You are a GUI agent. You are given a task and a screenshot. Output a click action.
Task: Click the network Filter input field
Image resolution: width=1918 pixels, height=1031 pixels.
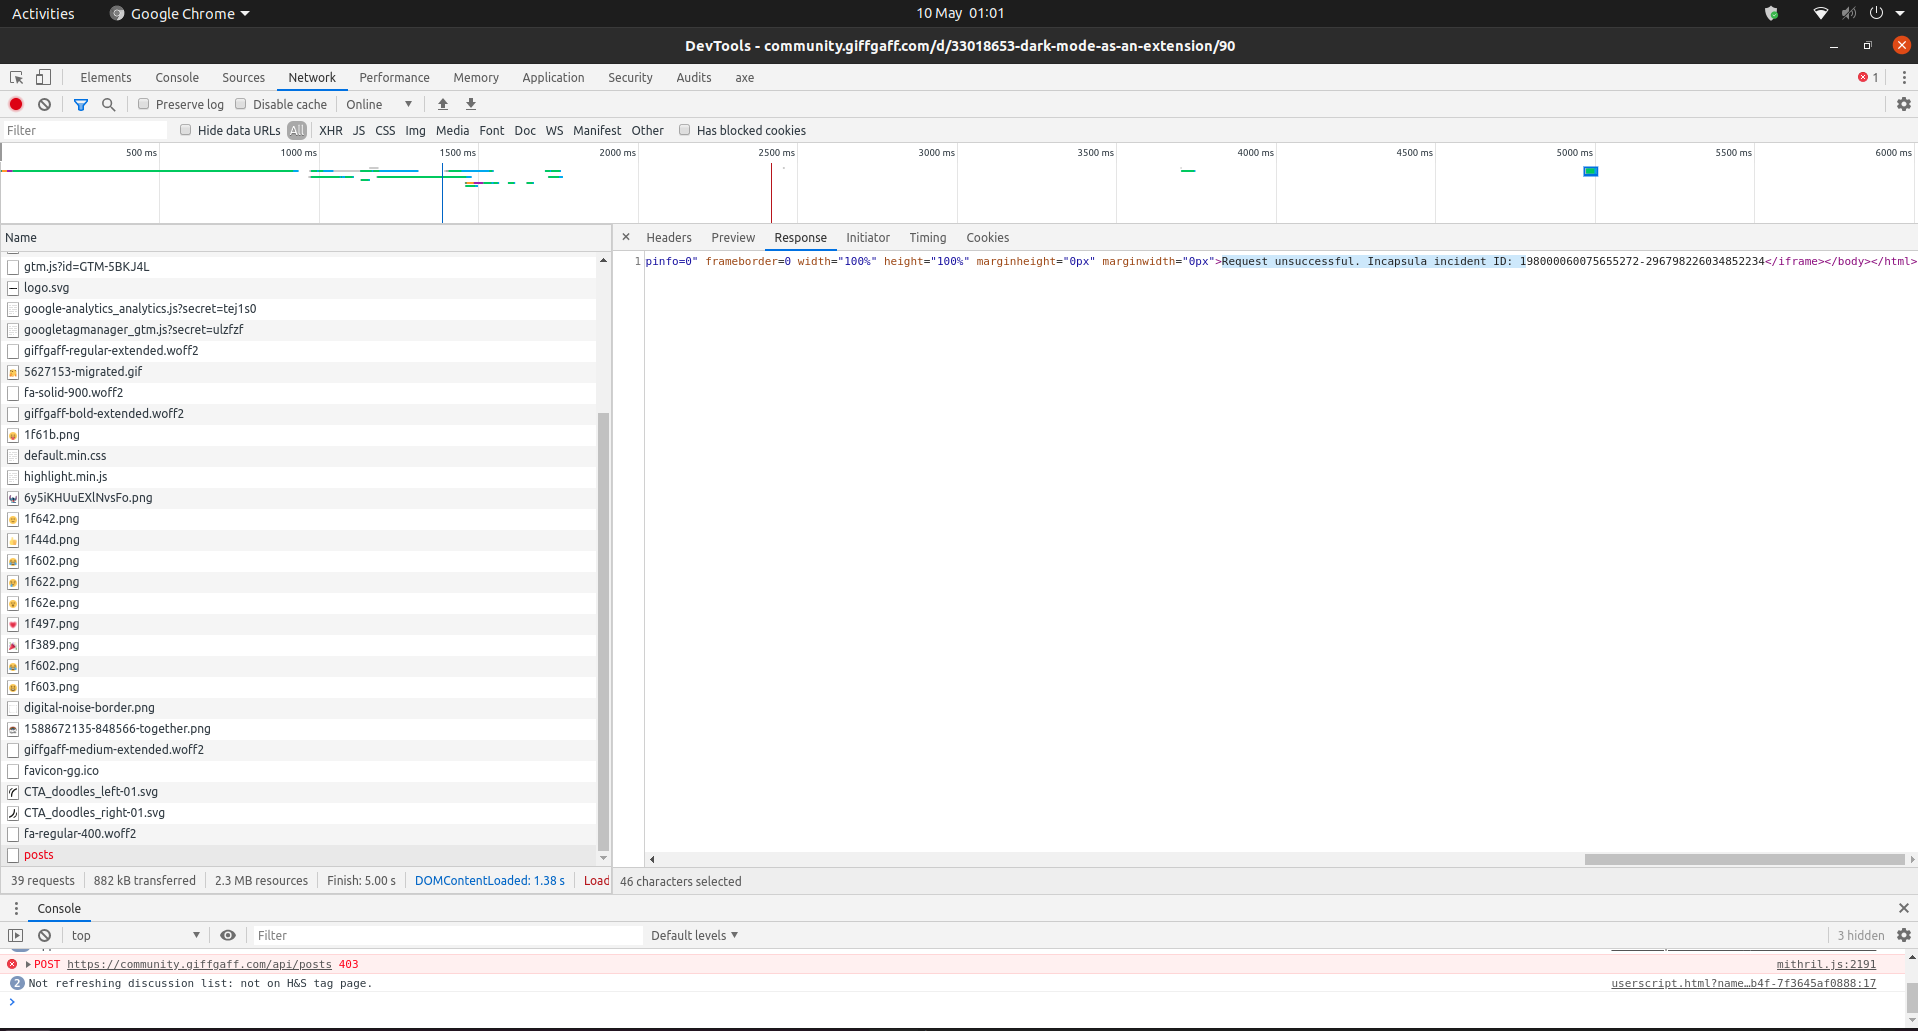click(x=85, y=129)
